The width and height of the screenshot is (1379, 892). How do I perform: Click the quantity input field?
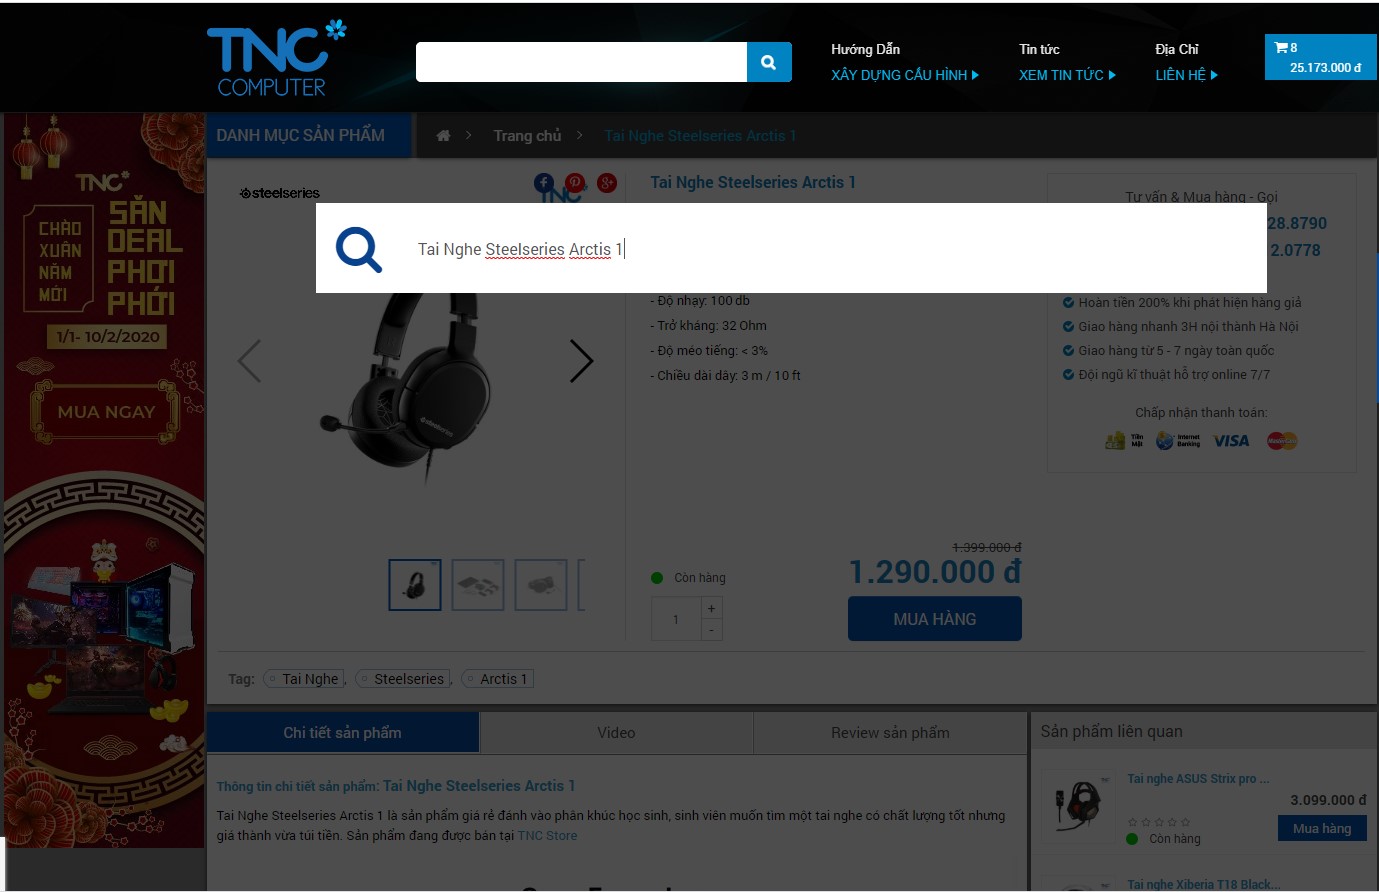676,619
